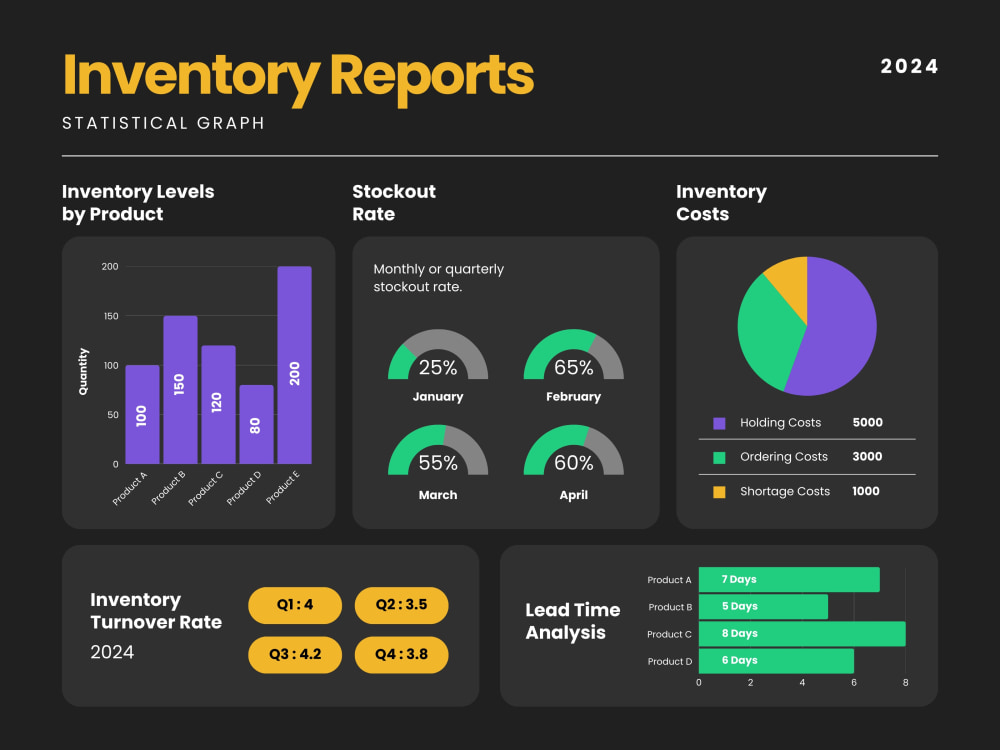This screenshot has width=1000, height=750.
Task: Click the Stockout Rate heading
Action: coord(394,203)
